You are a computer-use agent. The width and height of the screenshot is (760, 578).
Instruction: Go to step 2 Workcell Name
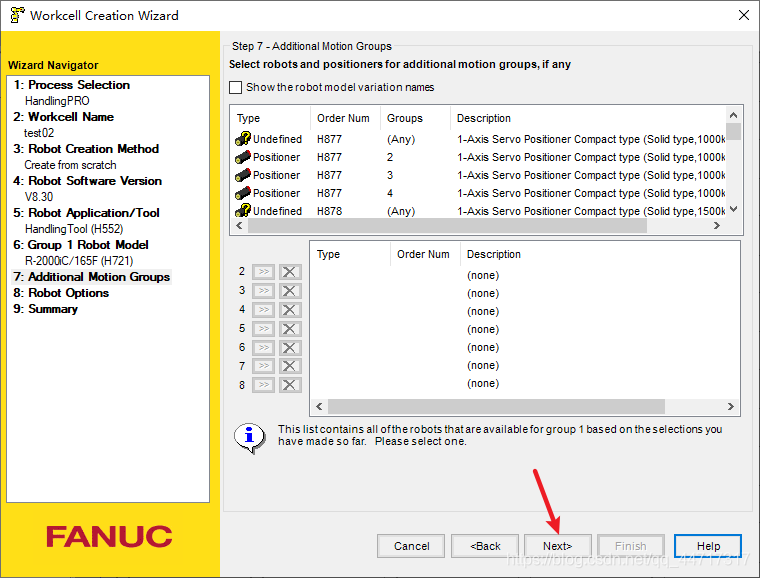coord(63,117)
